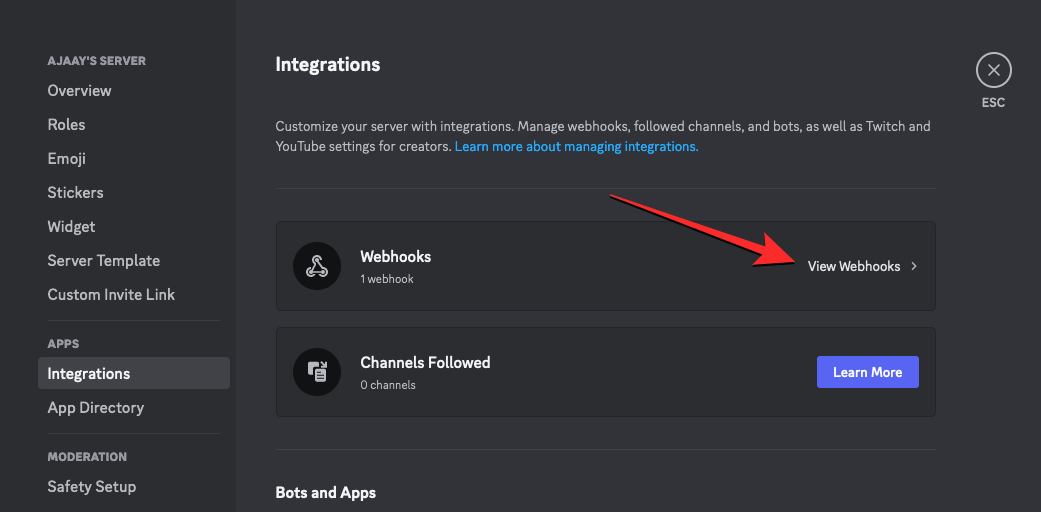
Task: Open Server Template settings
Action: (104, 261)
